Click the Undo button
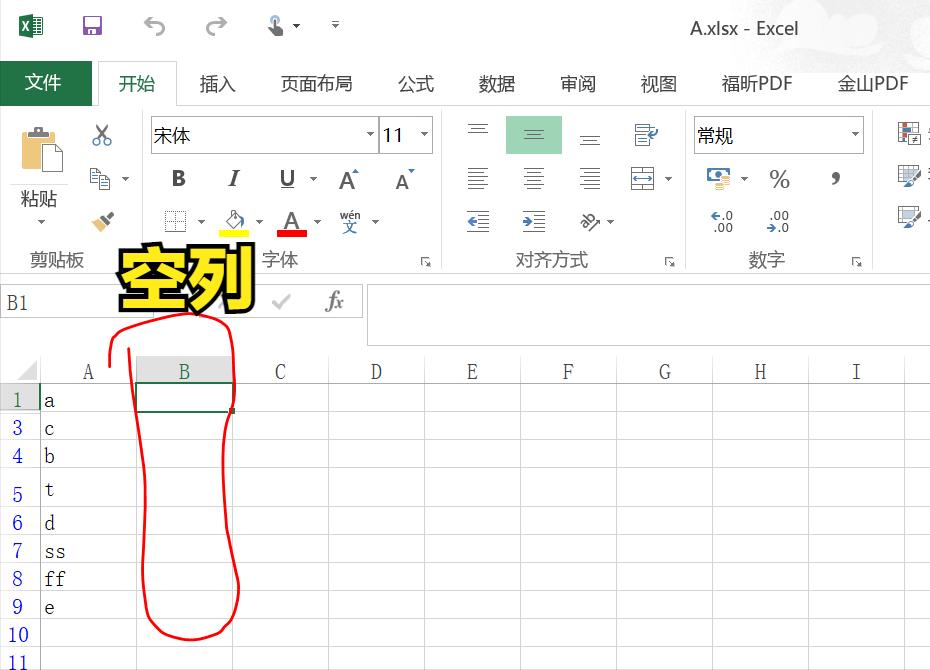Screen dimensions: 930x670 [154, 27]
